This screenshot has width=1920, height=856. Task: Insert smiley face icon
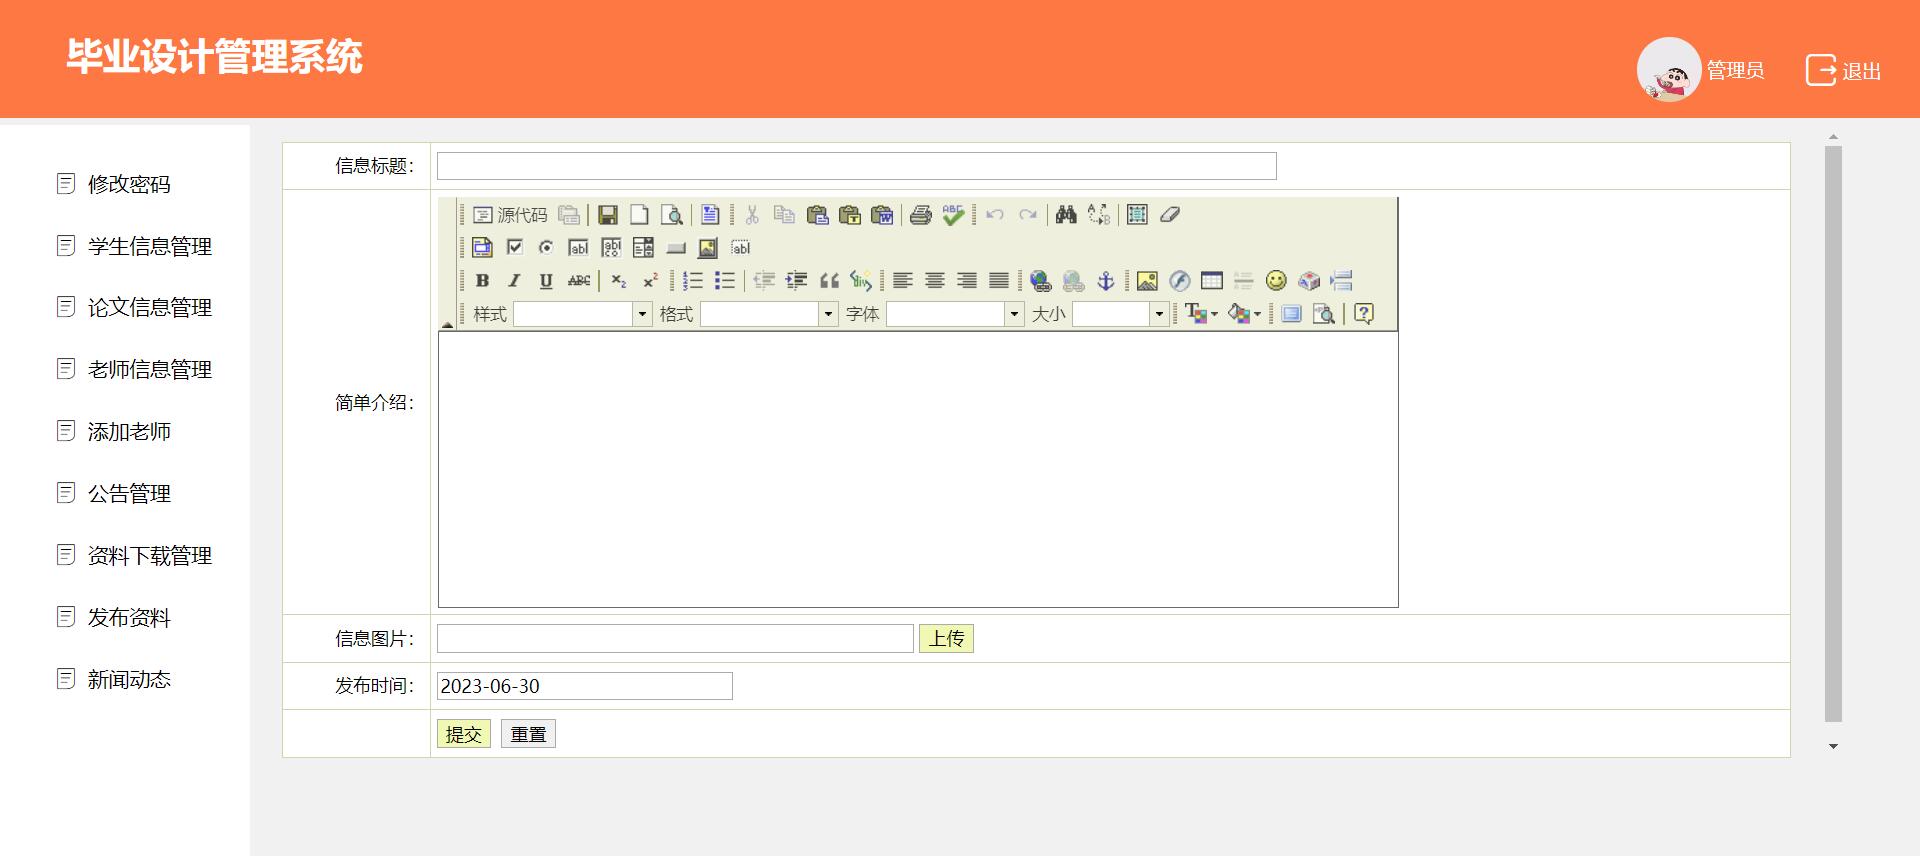tap(1276, 281)
